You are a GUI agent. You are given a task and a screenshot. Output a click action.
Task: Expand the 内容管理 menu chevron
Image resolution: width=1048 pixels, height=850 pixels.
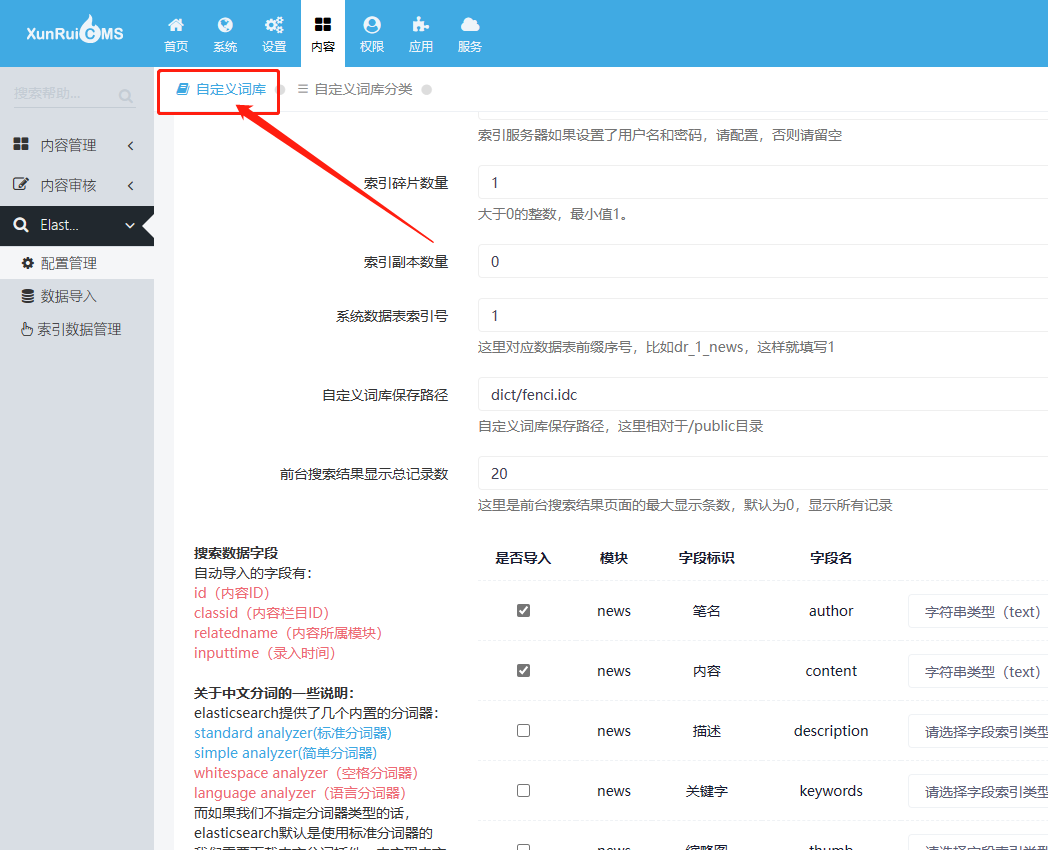click(130, 146)
